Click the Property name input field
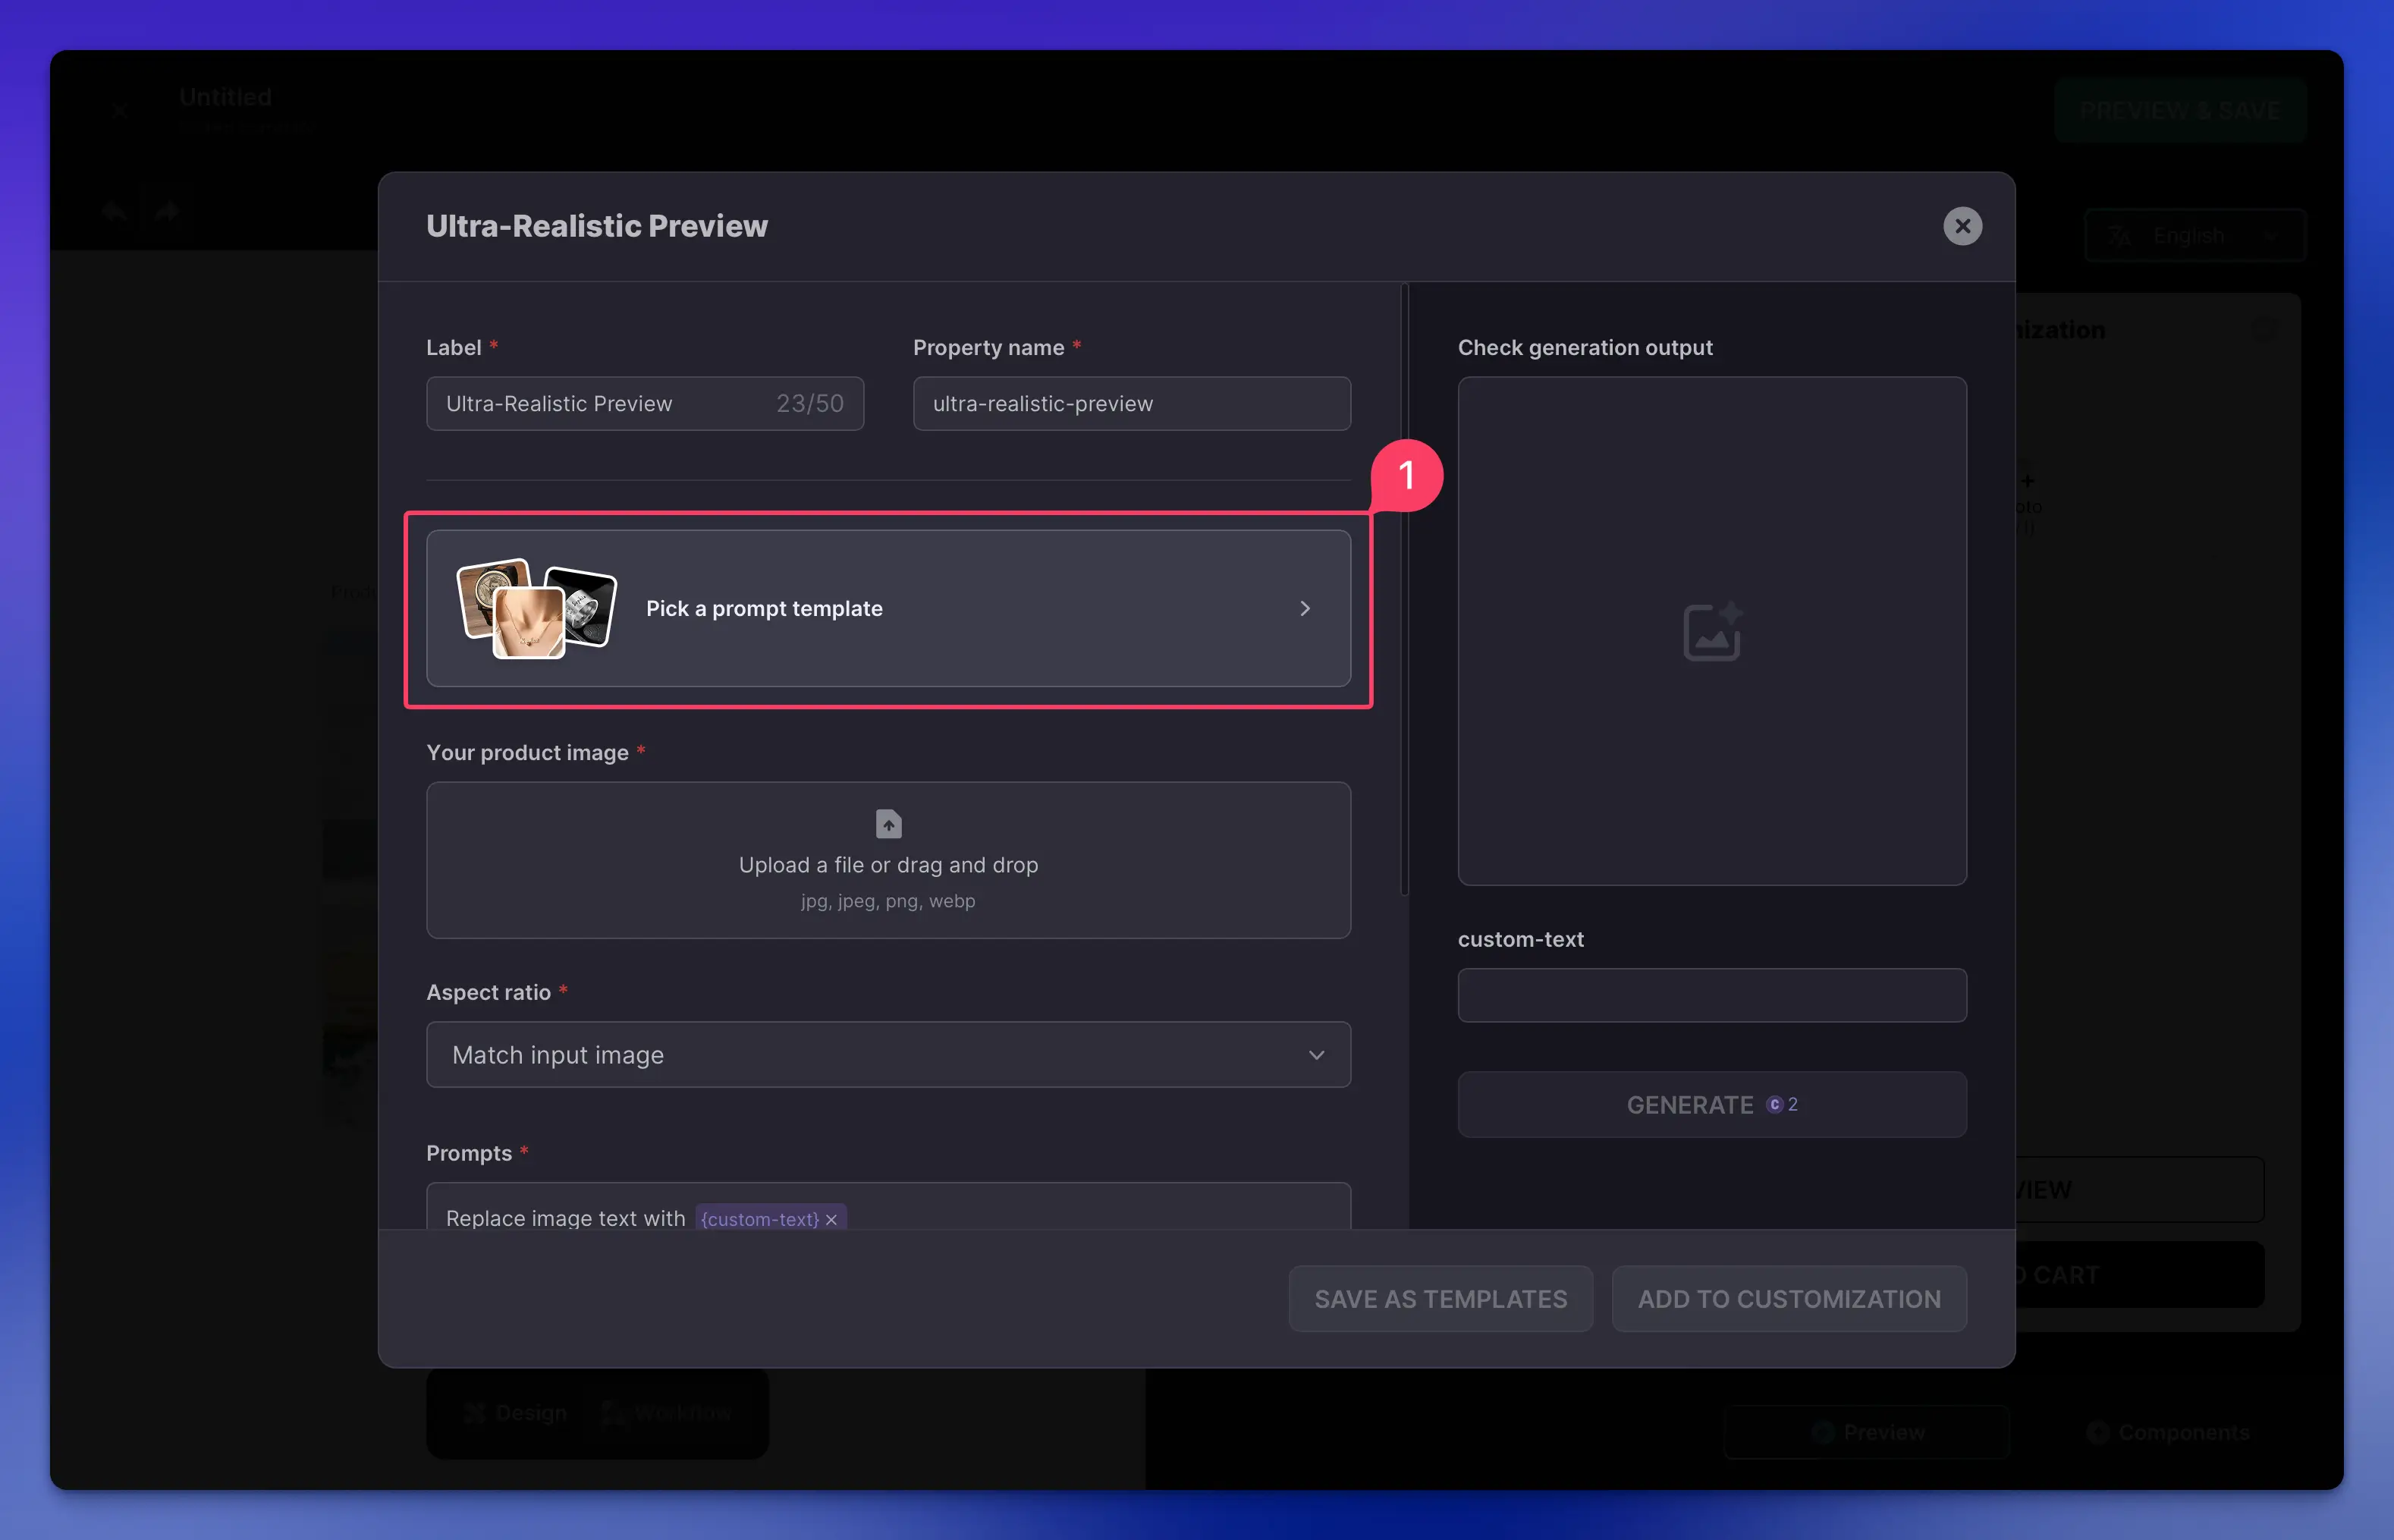The height and width of the screenshot is (1540, 2394). (1131, 404)
